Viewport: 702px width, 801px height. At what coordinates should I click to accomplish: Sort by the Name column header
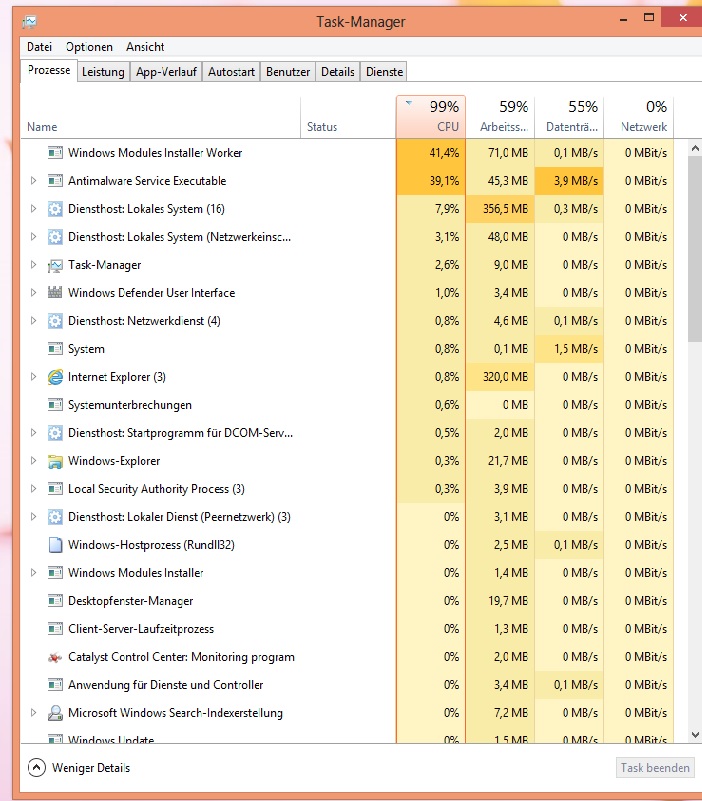[160, 117]
